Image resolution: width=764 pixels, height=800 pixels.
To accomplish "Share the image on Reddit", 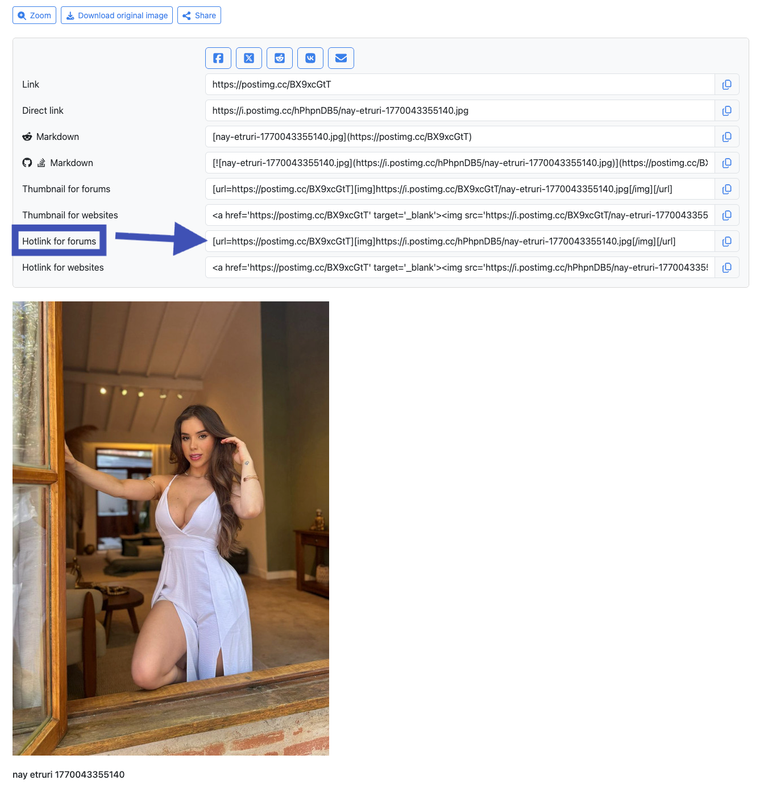I will [x=279, y=58].
